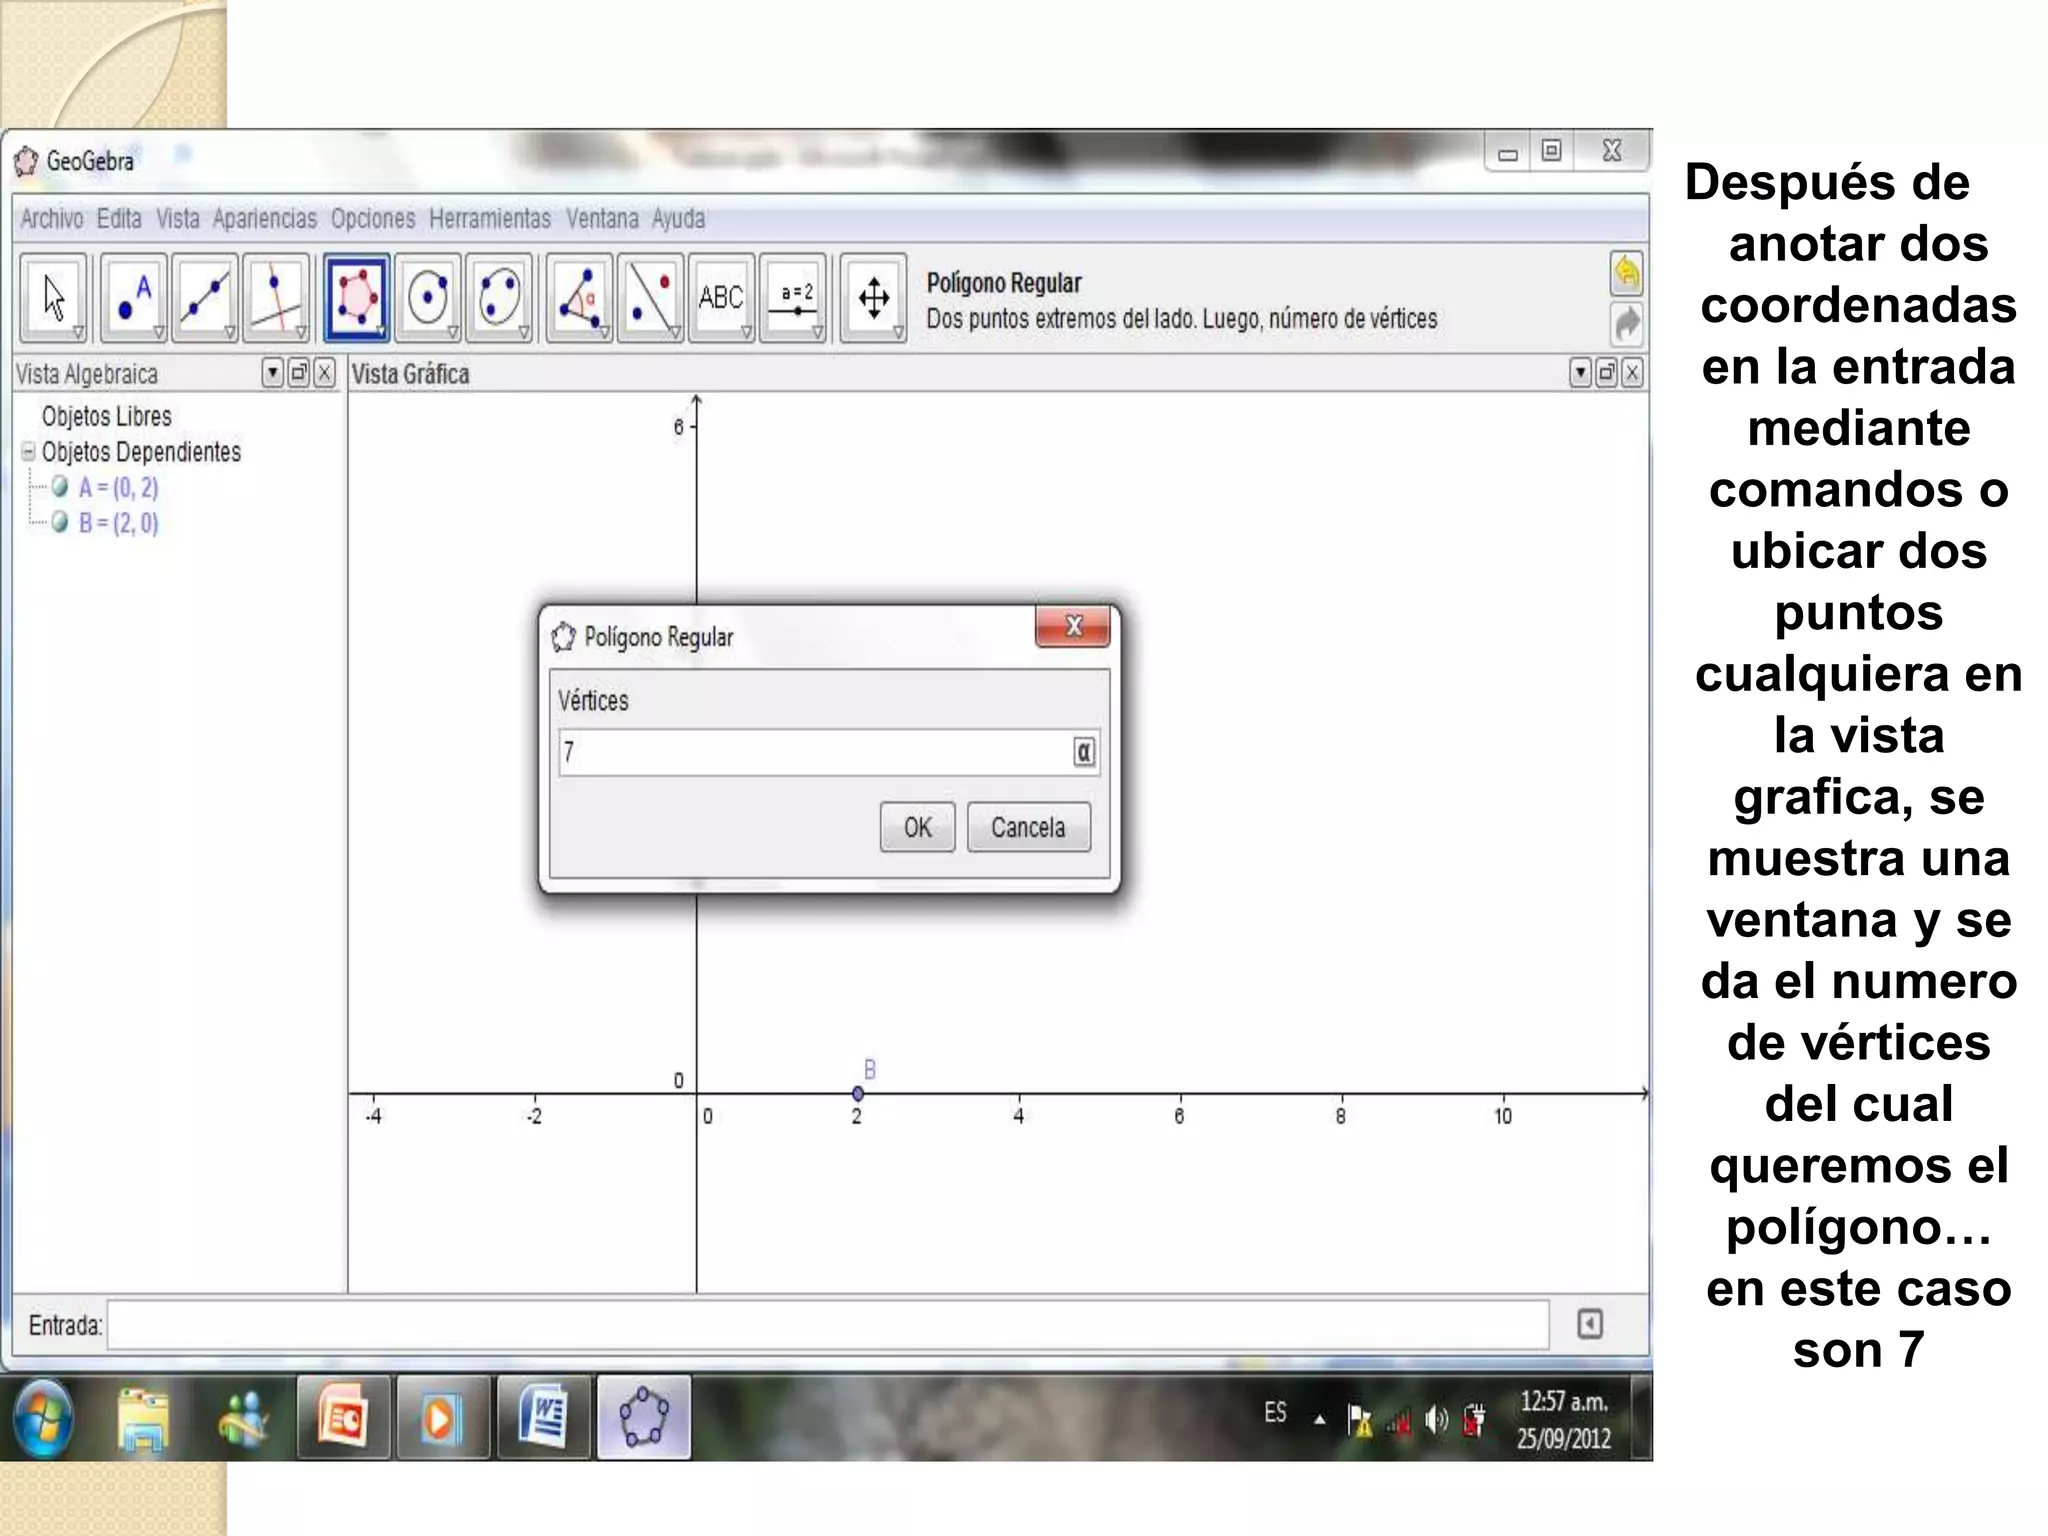Select the Reflect about line tool
Viewport: 2048px width, 1536px height.
pyautogui.click(x=650, y=297)
